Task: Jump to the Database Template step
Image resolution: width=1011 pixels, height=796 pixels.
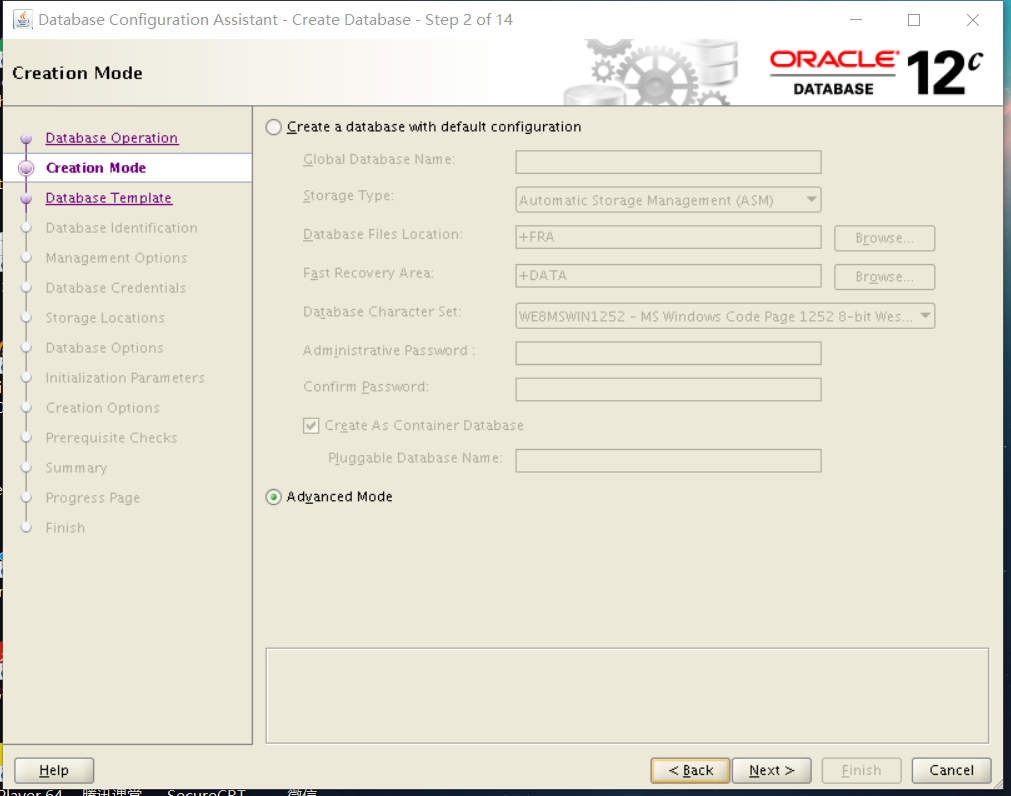Action: click(108, 197)
